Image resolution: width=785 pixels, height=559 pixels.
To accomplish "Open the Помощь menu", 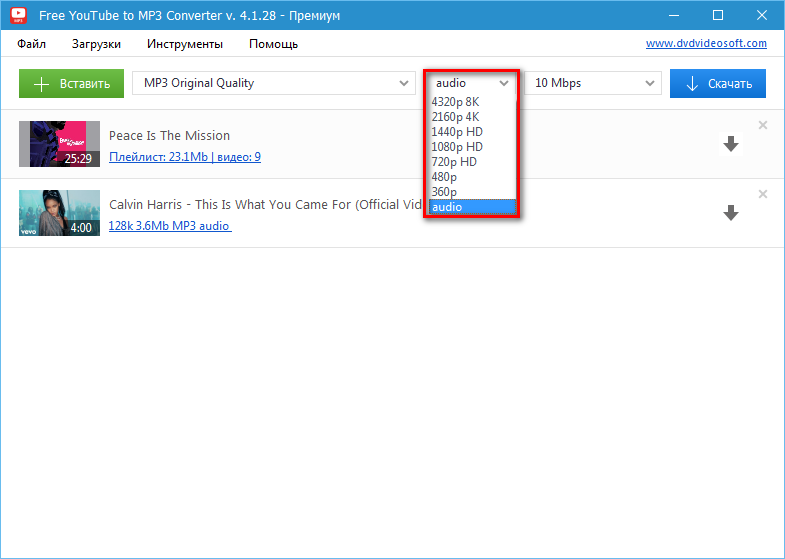I will (273, 44).
